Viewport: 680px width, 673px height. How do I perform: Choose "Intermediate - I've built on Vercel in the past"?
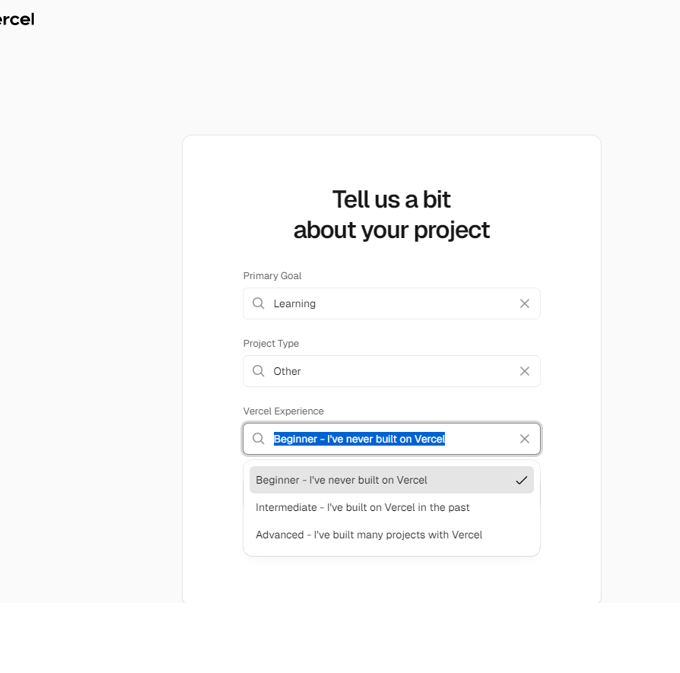point(362,507)
